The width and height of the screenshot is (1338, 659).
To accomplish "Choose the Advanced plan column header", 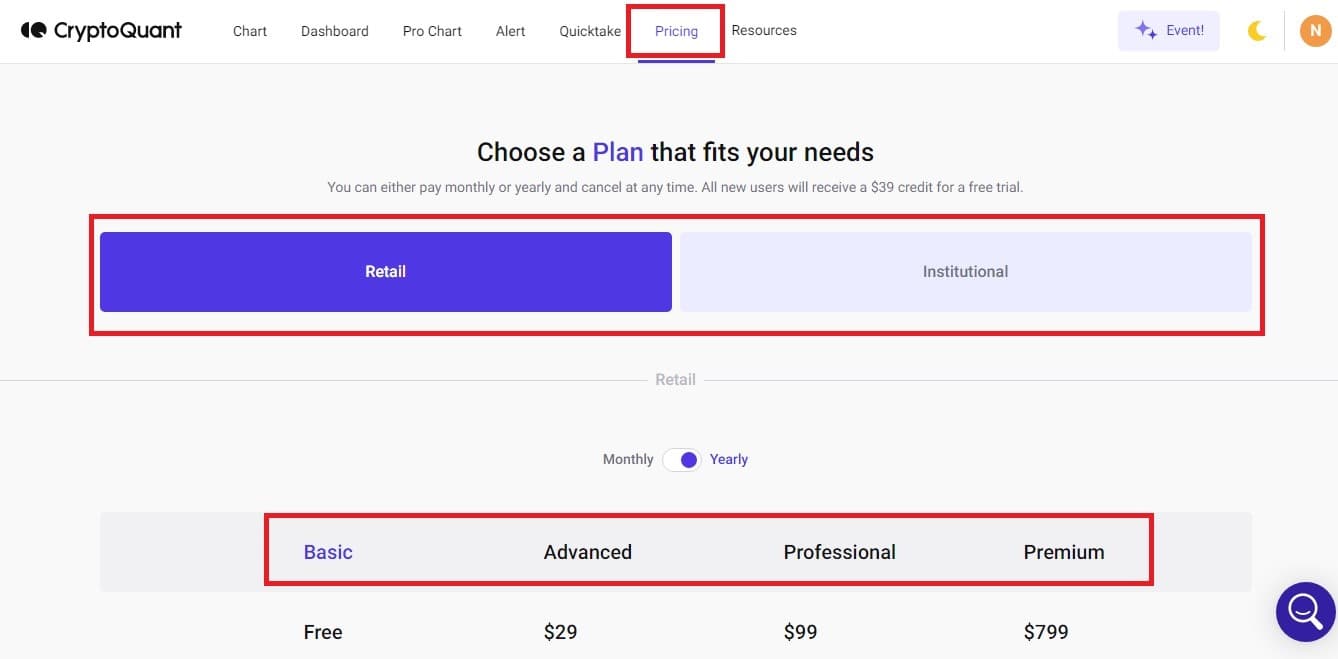I will [x=588, y=552].
